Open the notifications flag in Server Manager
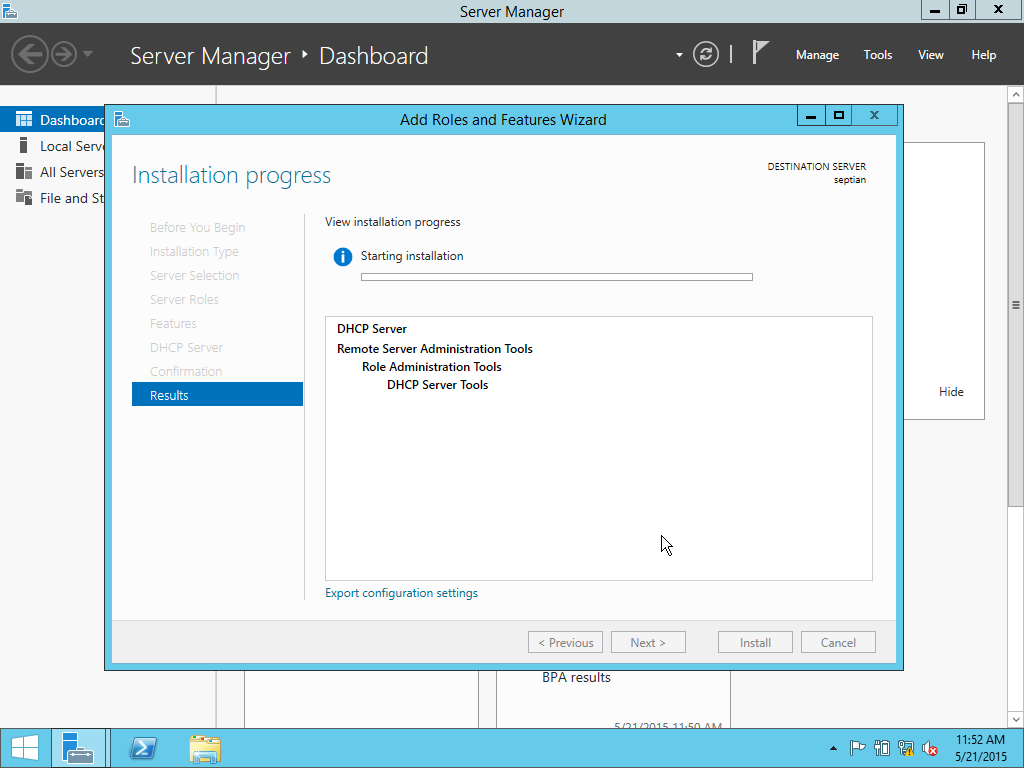Screen dimensions: 1024x768 click(760, 50)
